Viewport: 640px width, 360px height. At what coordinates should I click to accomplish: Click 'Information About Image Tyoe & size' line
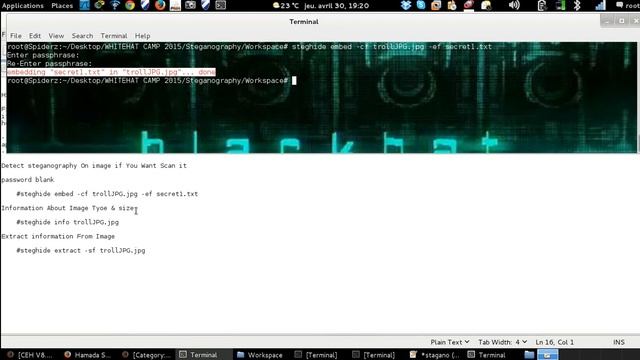68,208
